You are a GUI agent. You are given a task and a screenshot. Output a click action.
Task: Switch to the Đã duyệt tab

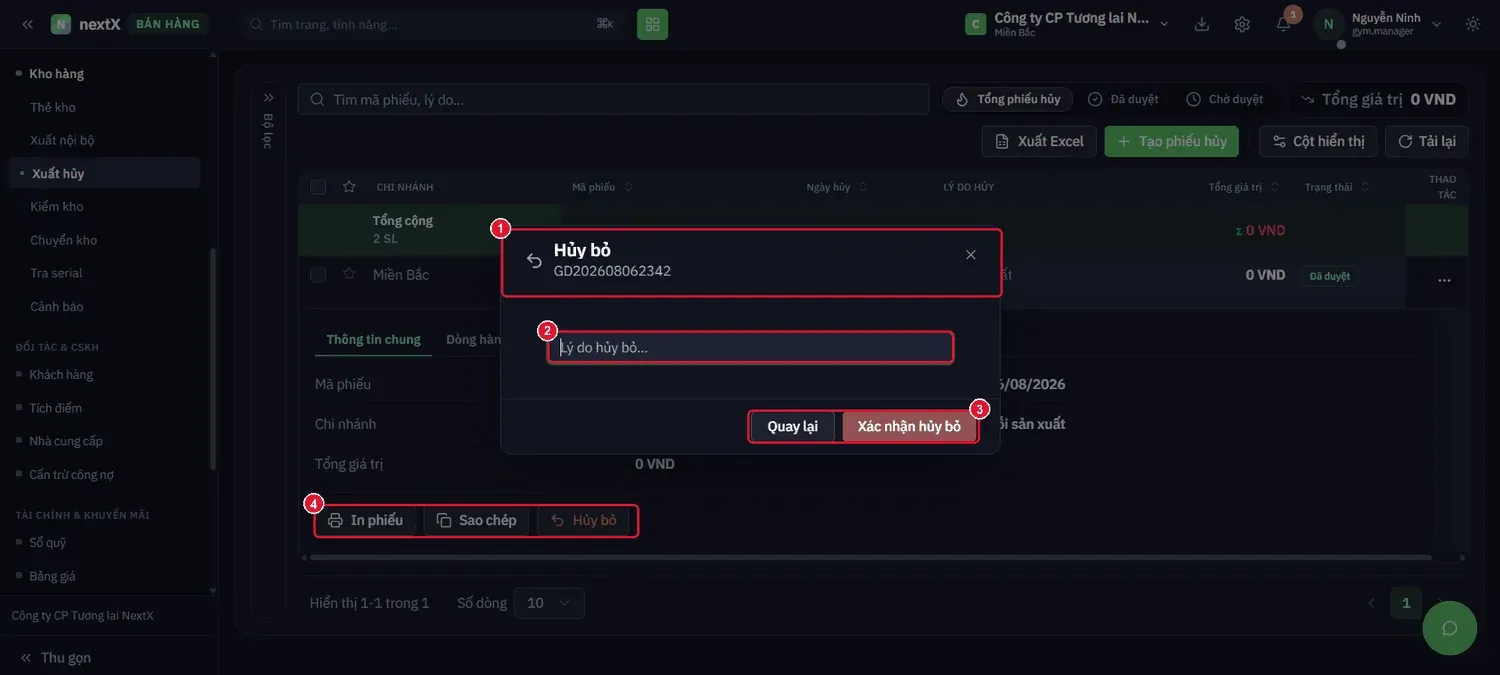click(x=1123, y=99)
